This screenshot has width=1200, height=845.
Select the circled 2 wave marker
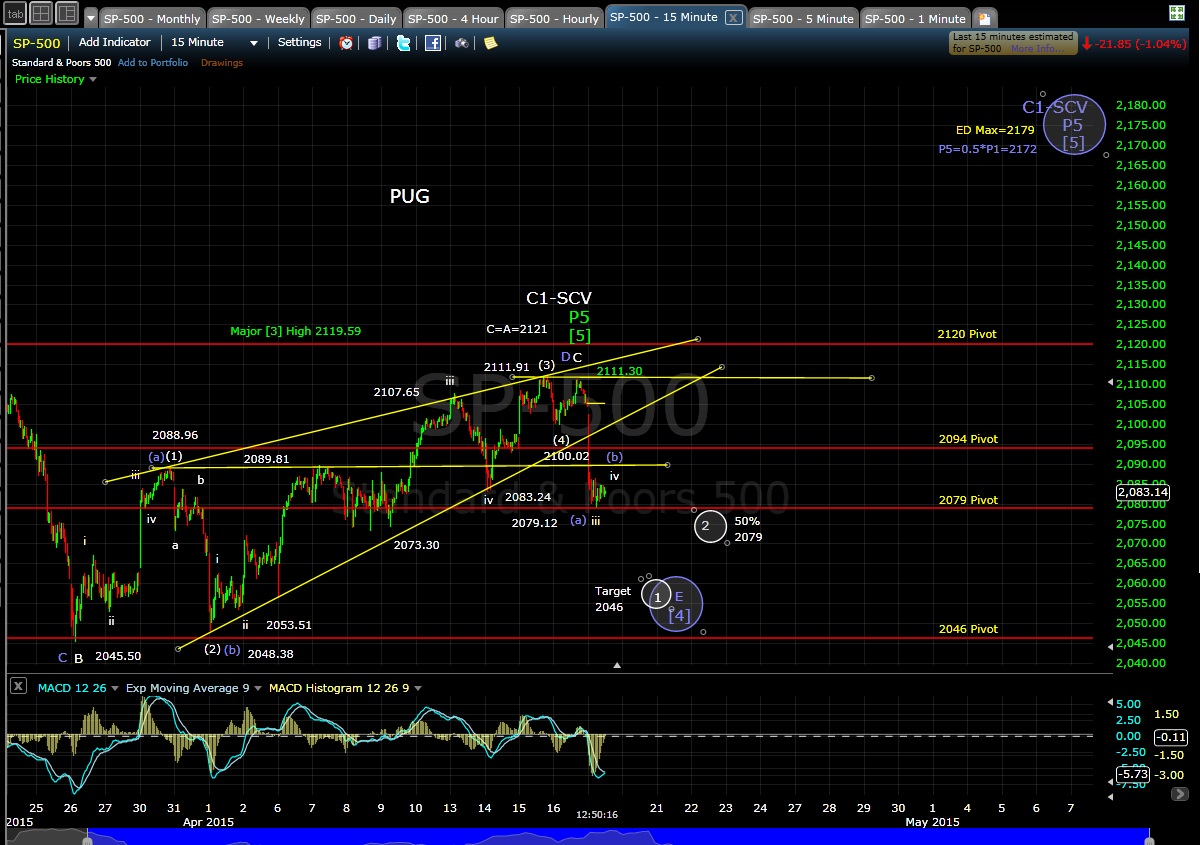coord(709,526)
